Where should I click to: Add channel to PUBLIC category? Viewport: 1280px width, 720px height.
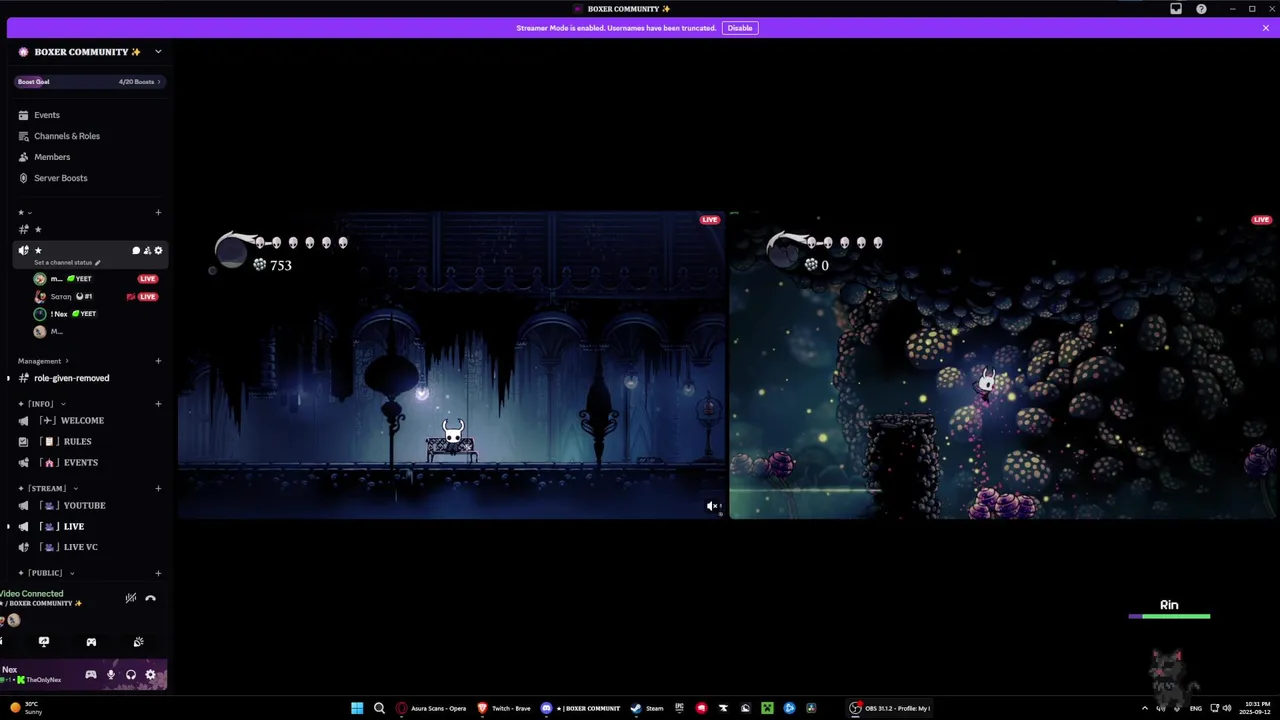click(158, 573)
